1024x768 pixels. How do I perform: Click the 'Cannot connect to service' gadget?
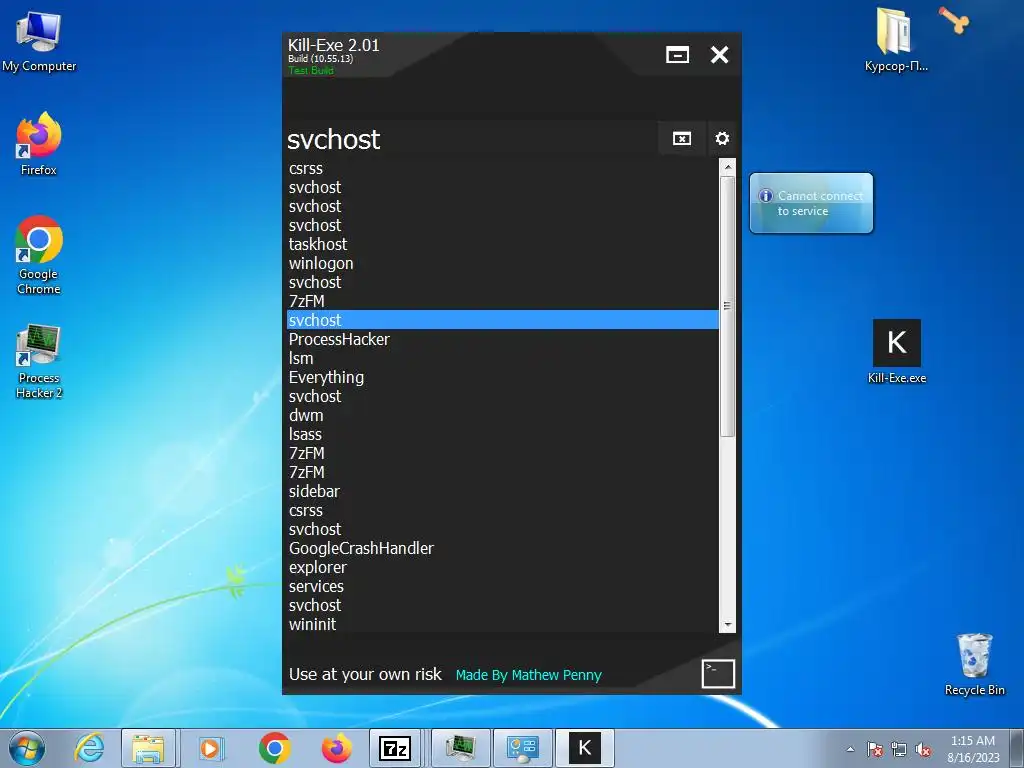(811, 203)
